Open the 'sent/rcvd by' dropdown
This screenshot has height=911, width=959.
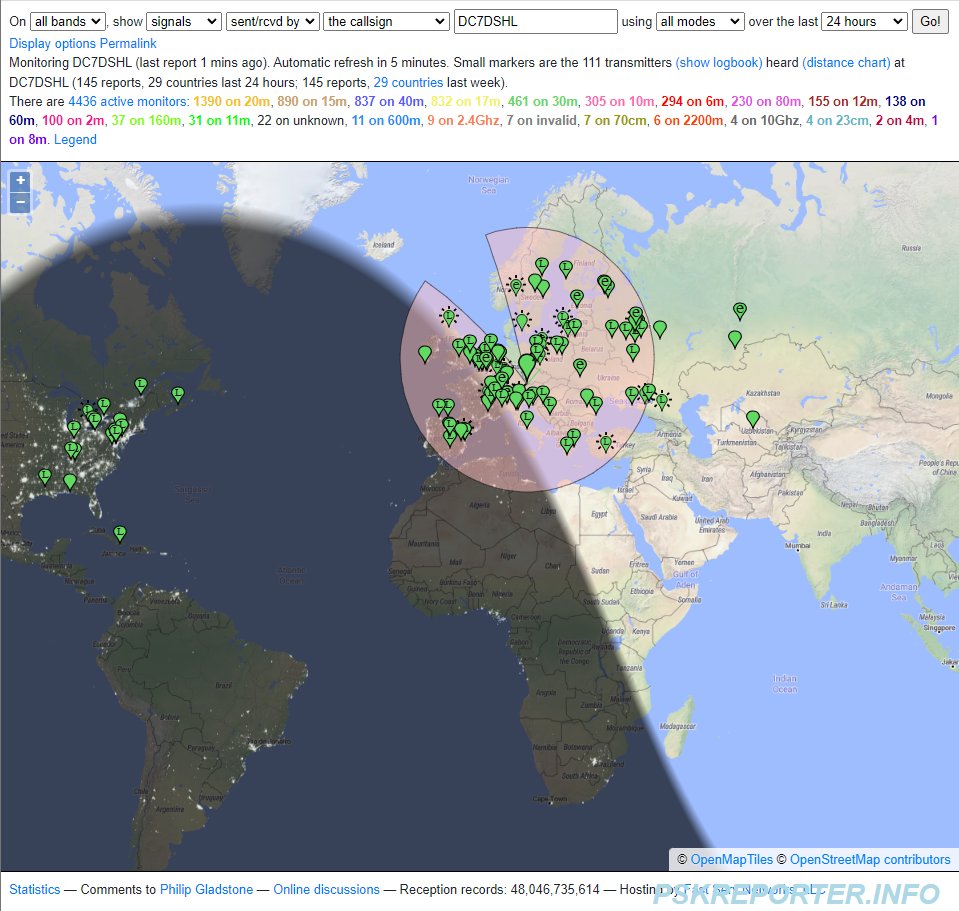[x=273, y=21]
